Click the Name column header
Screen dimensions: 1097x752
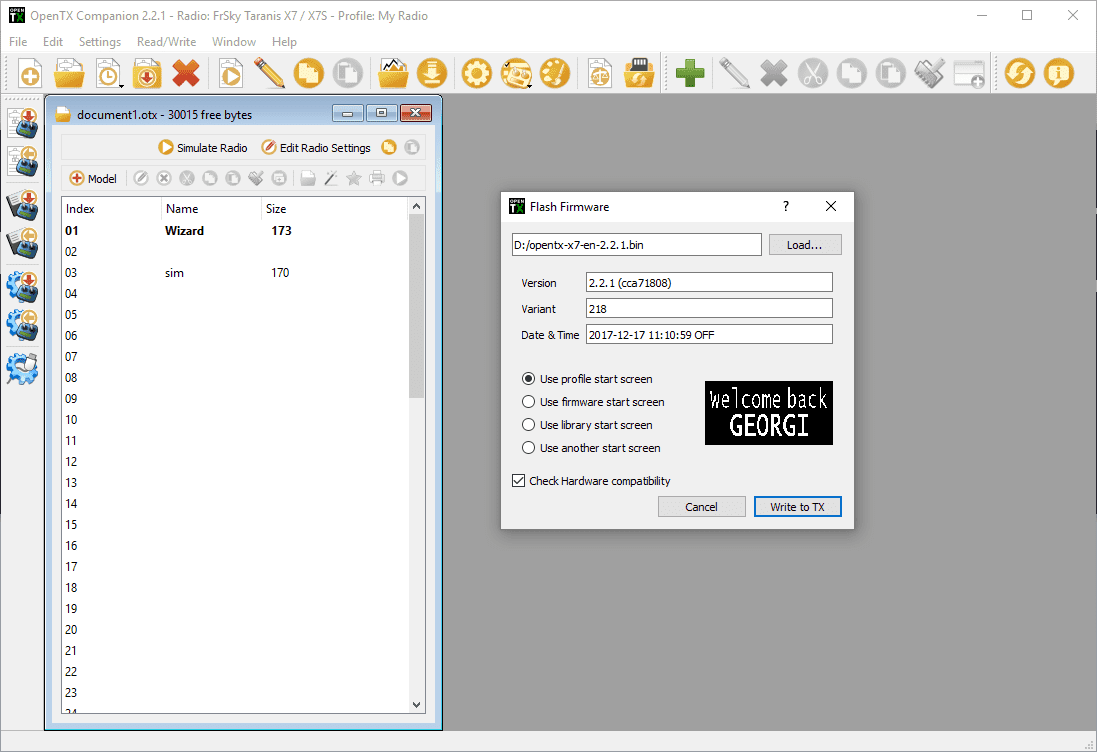coord(211,208)
